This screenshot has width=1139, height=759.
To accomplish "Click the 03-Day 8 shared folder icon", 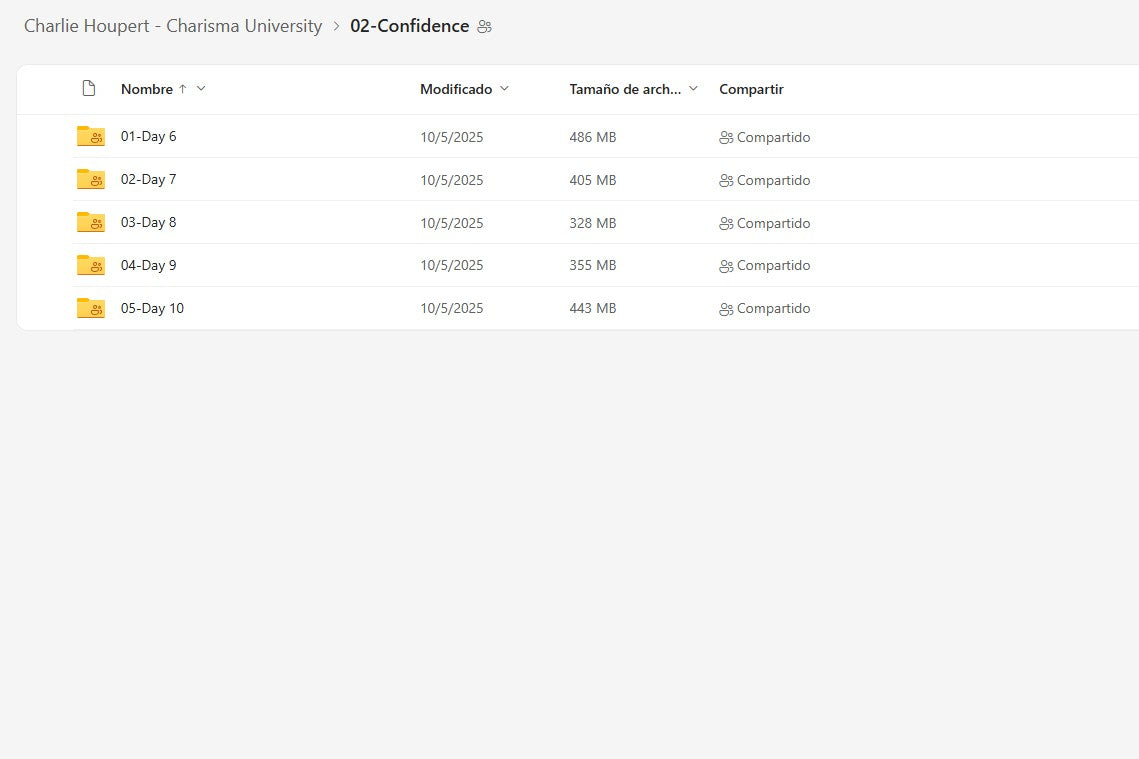I will tap(90, 223).
